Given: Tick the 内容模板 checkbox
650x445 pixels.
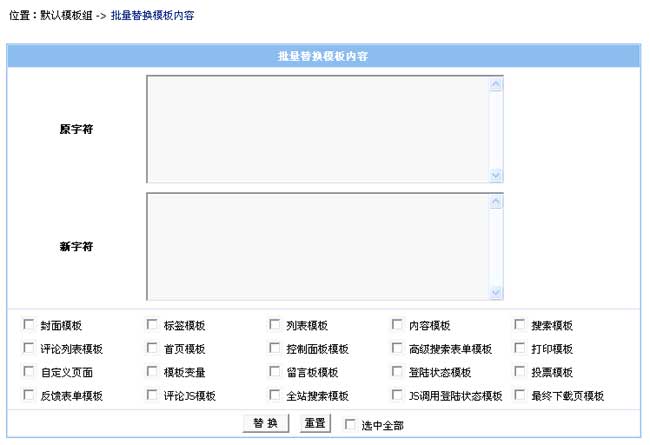Looking at the screenshot, I should 398,325.
